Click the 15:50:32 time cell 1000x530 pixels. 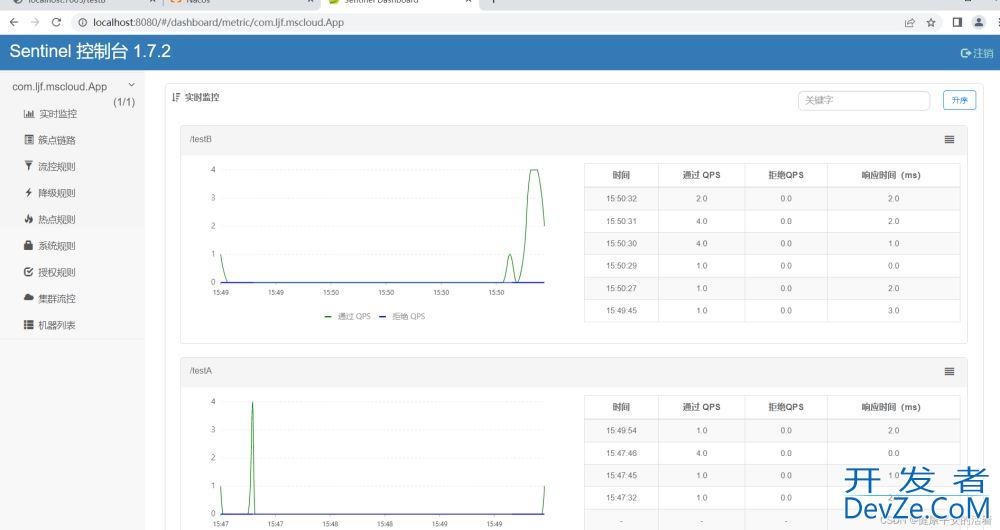click(x=621, y=198)
